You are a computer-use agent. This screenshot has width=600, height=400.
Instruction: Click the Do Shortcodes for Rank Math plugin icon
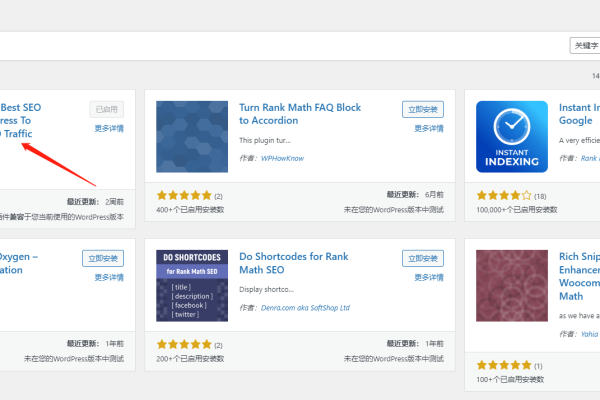[192, 286]
